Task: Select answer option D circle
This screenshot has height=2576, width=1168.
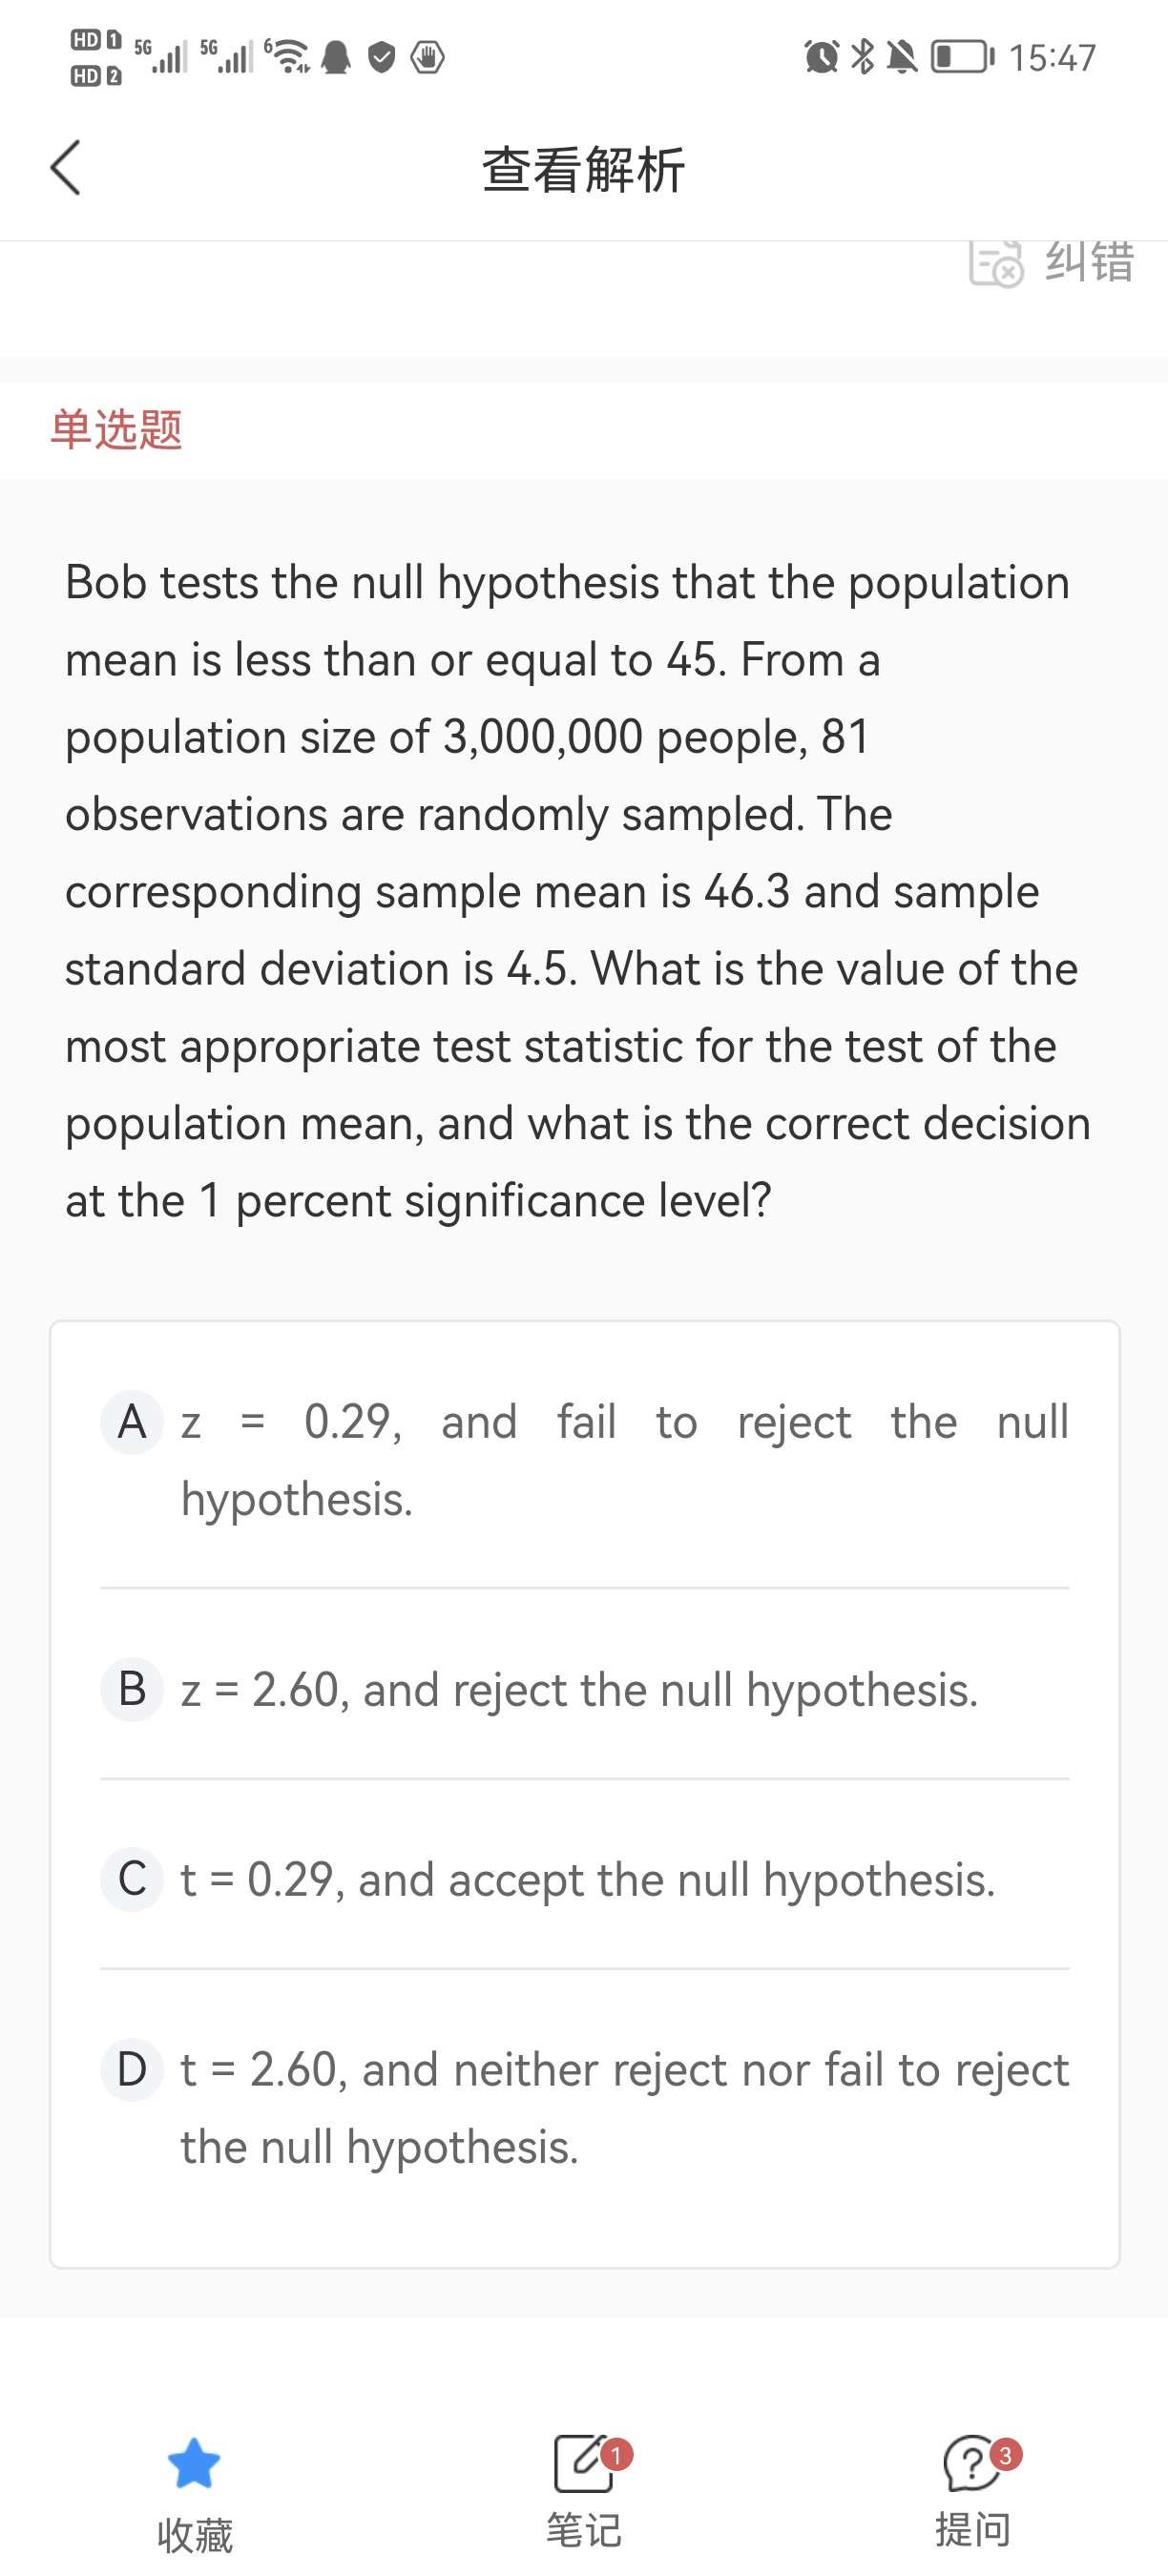Action: click(x=132, y=2069)
